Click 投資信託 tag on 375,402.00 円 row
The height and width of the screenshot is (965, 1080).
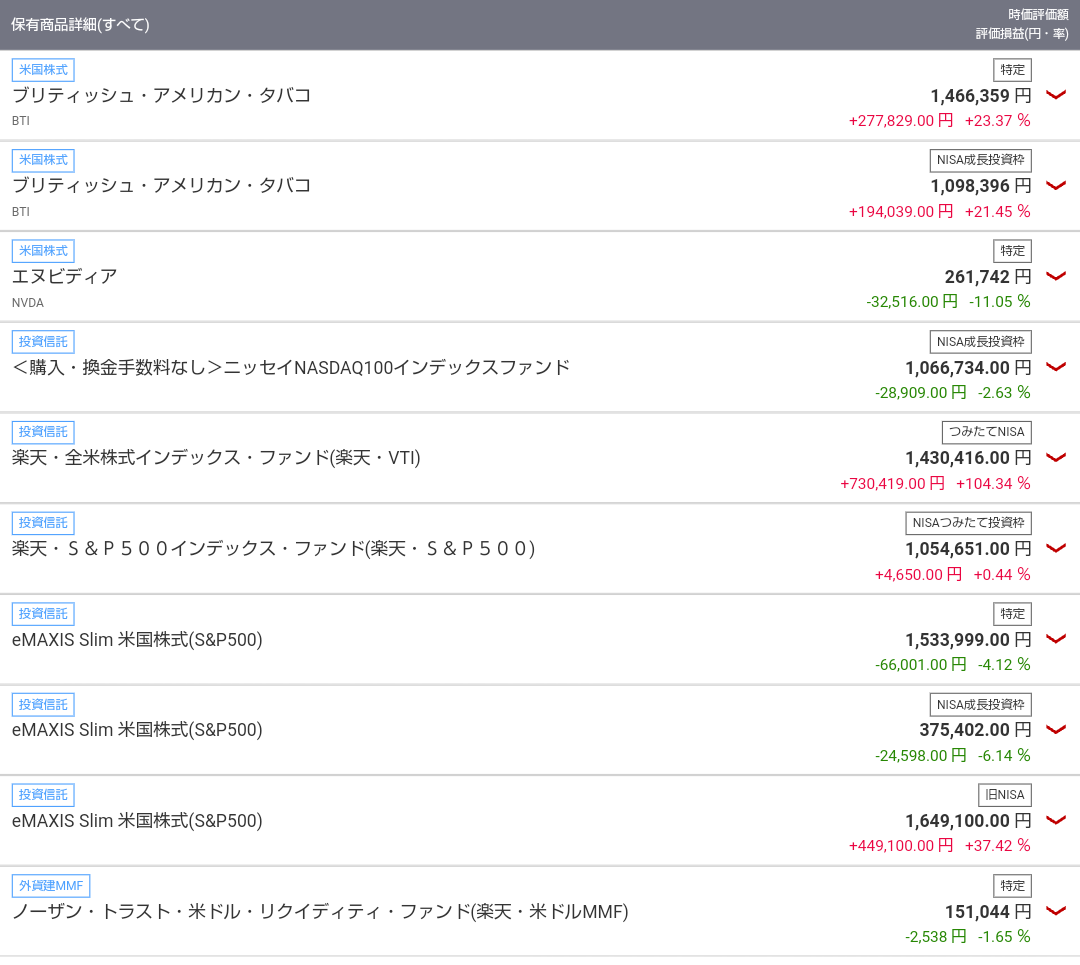(x=43, y=705)
